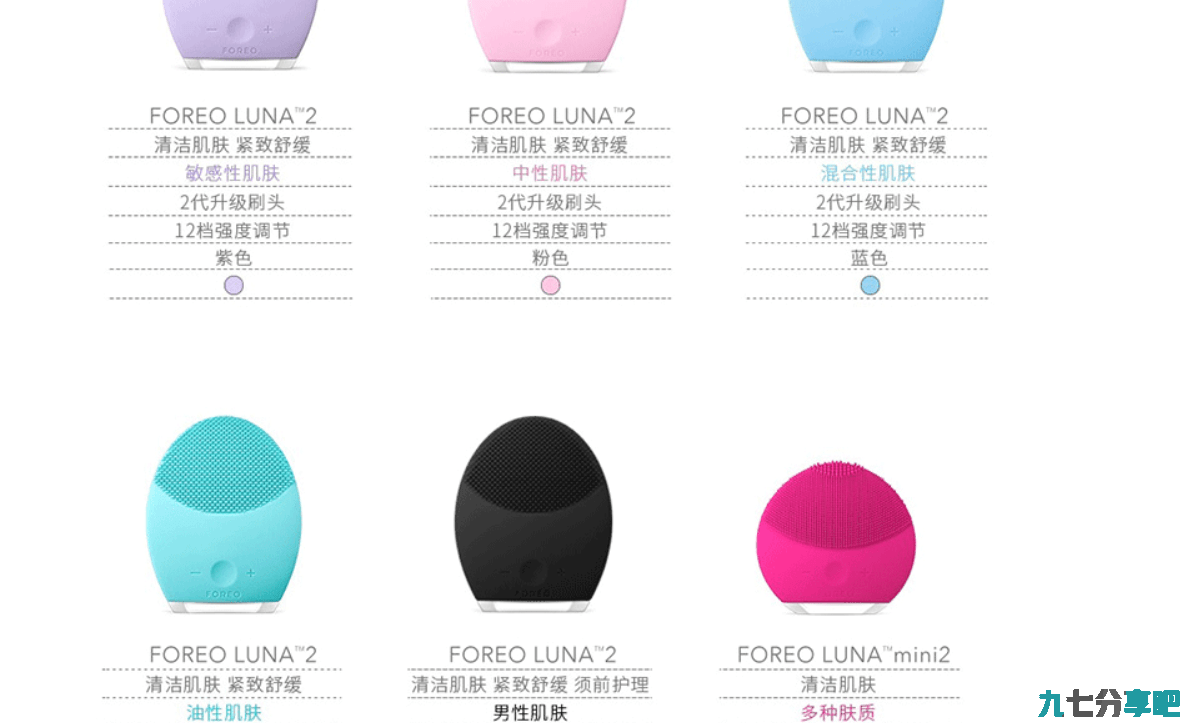Click the 男性肌肤 label
Viewport: 1185px width, 723px height.
pos(530,712)
